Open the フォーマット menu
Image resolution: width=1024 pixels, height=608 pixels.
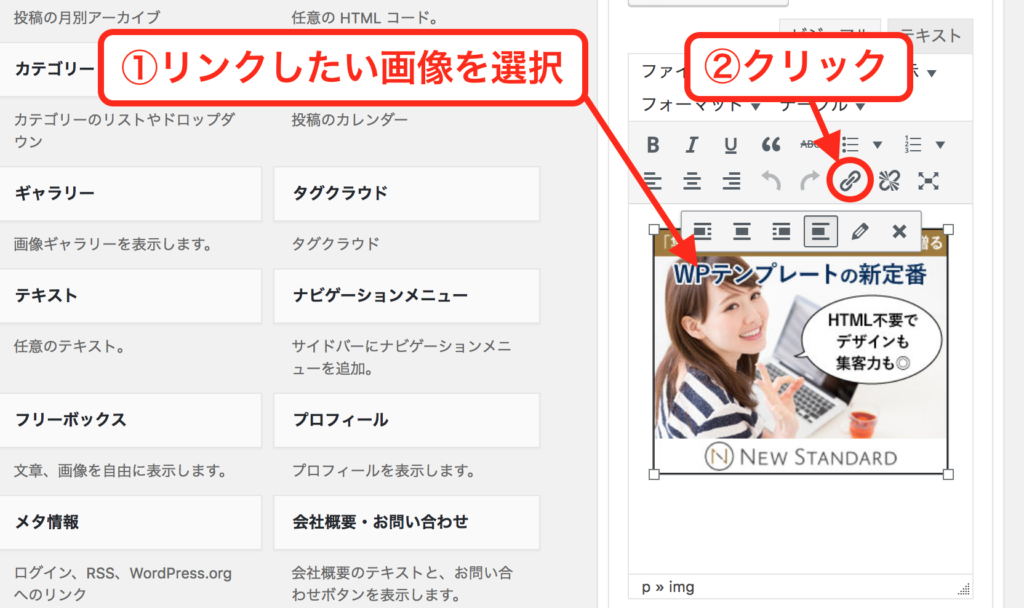[x=700, y=104]
